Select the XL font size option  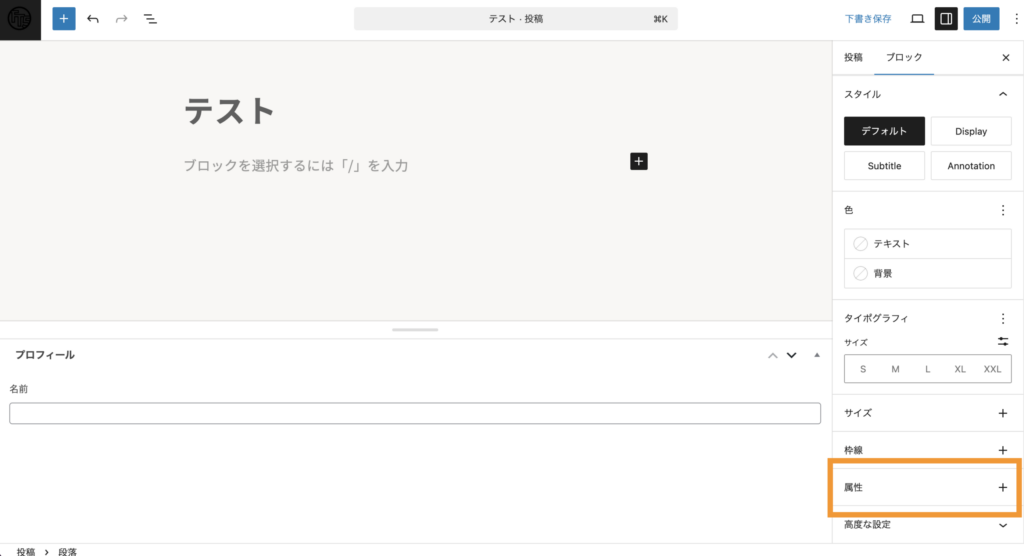tap(959, 369)
